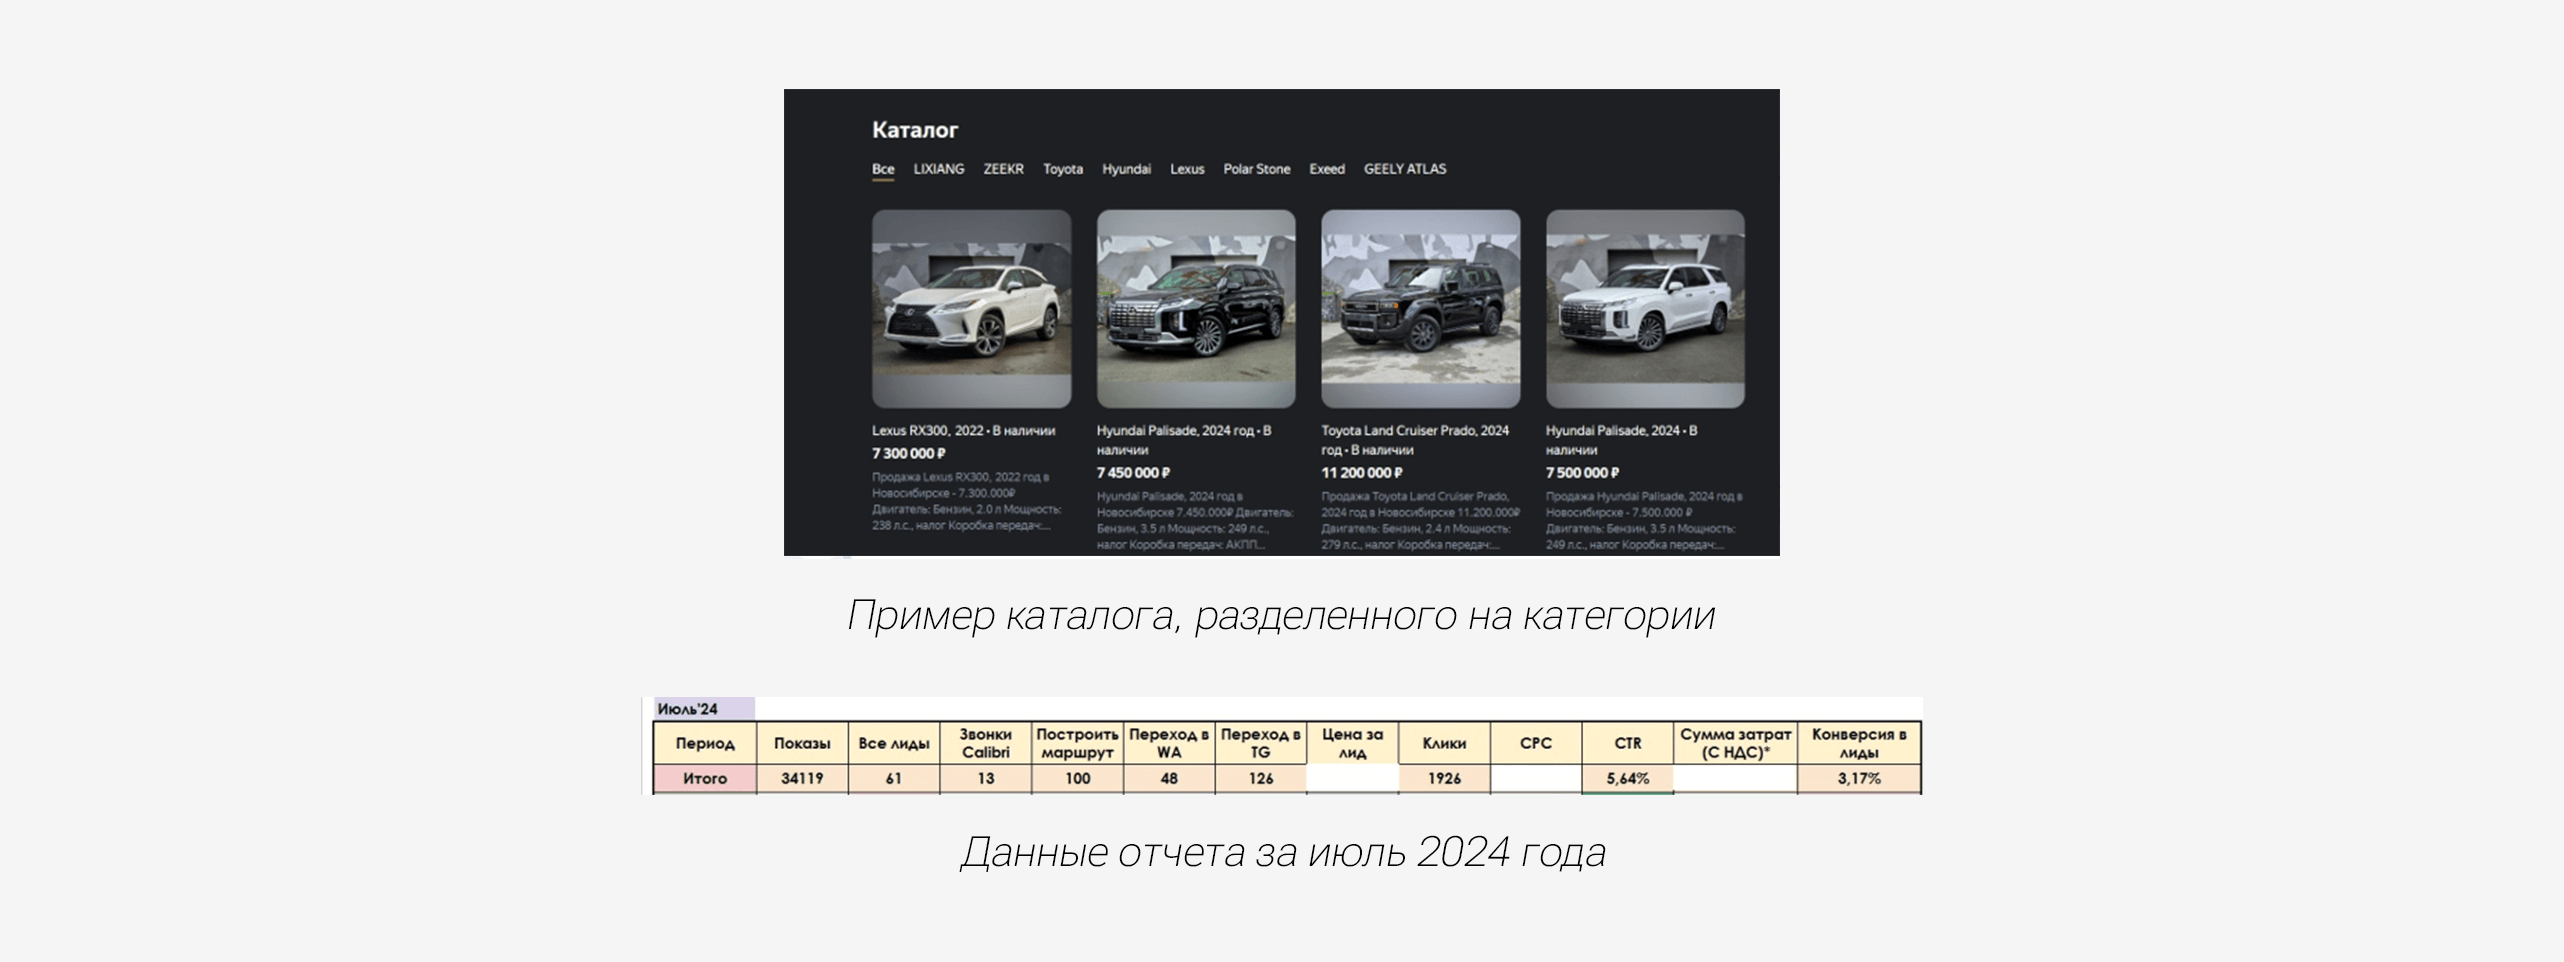The width and height of the screenshot is (2564, 962).
Task: Click the route value 100
Action: (x=1077, y=778)
